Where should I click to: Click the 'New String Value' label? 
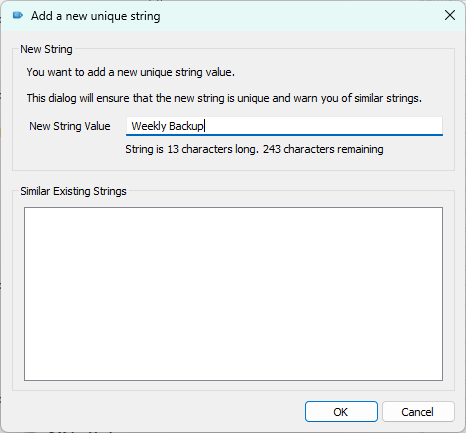point(70,126)
